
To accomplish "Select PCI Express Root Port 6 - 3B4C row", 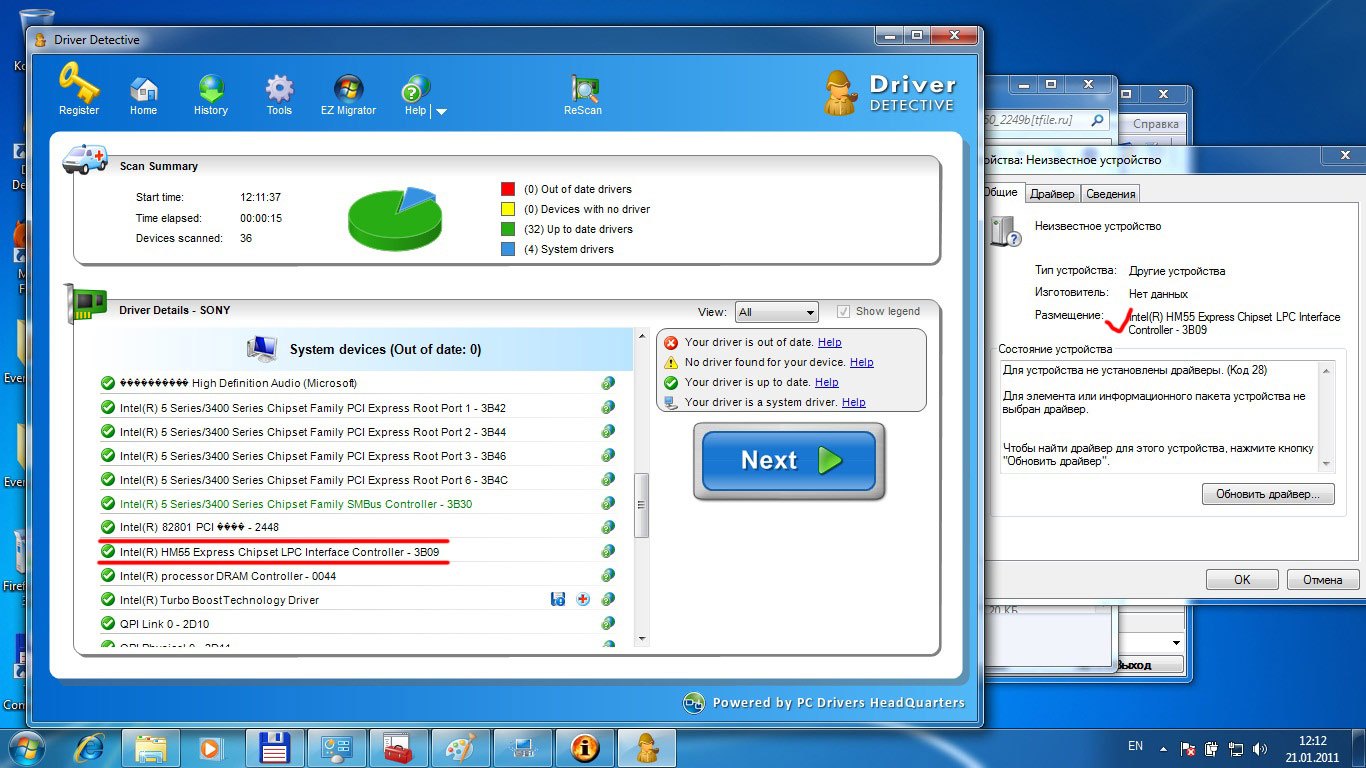I will (x=359, y=480).
